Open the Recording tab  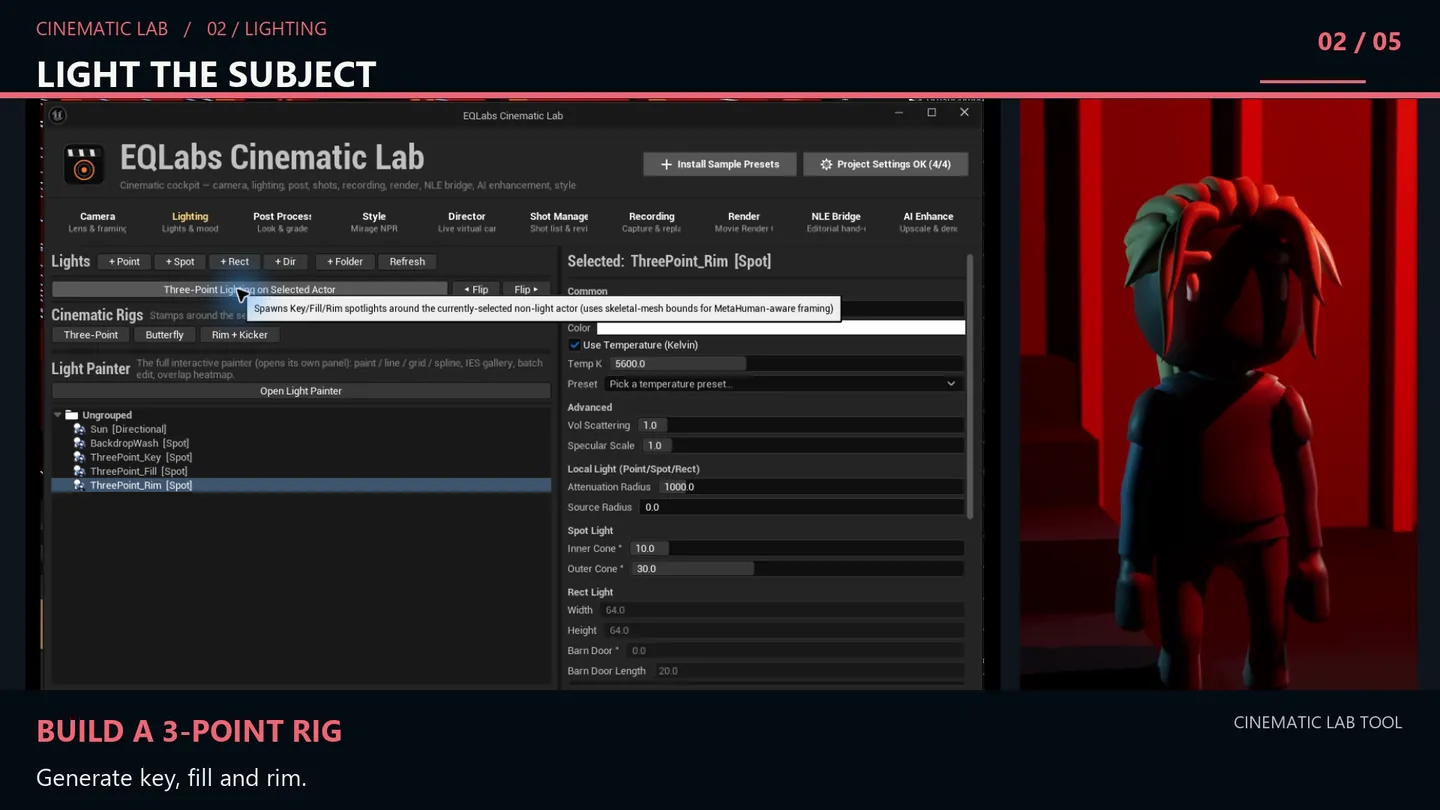click(x=651, y=222)
